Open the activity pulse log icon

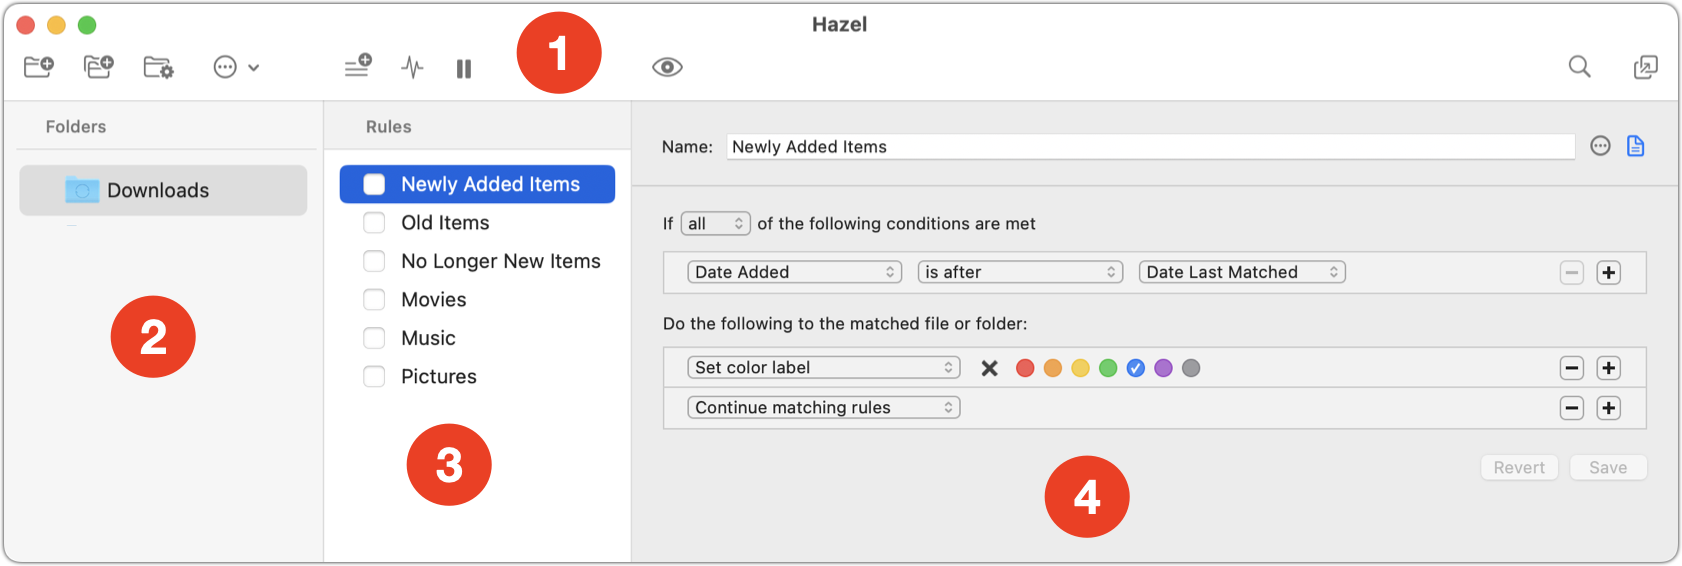(412, 67)
